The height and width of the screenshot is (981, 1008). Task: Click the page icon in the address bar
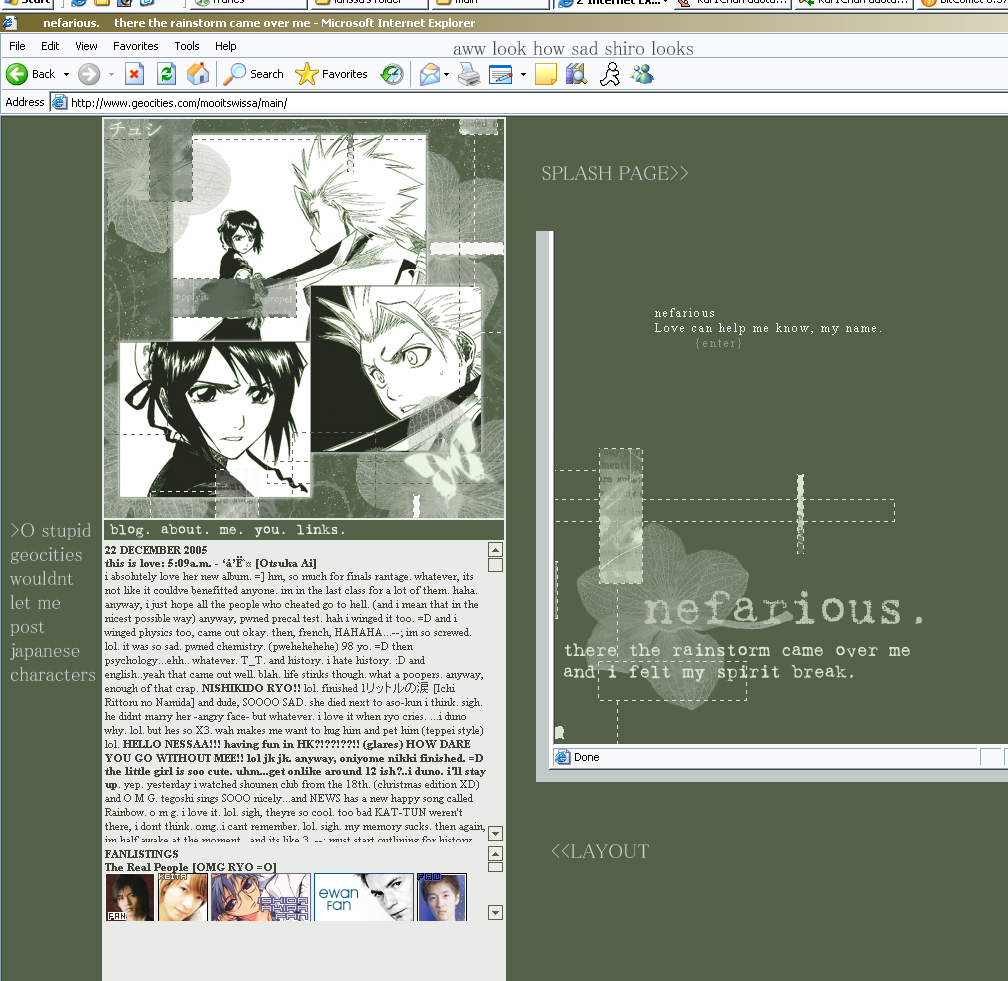click(60, 102)
